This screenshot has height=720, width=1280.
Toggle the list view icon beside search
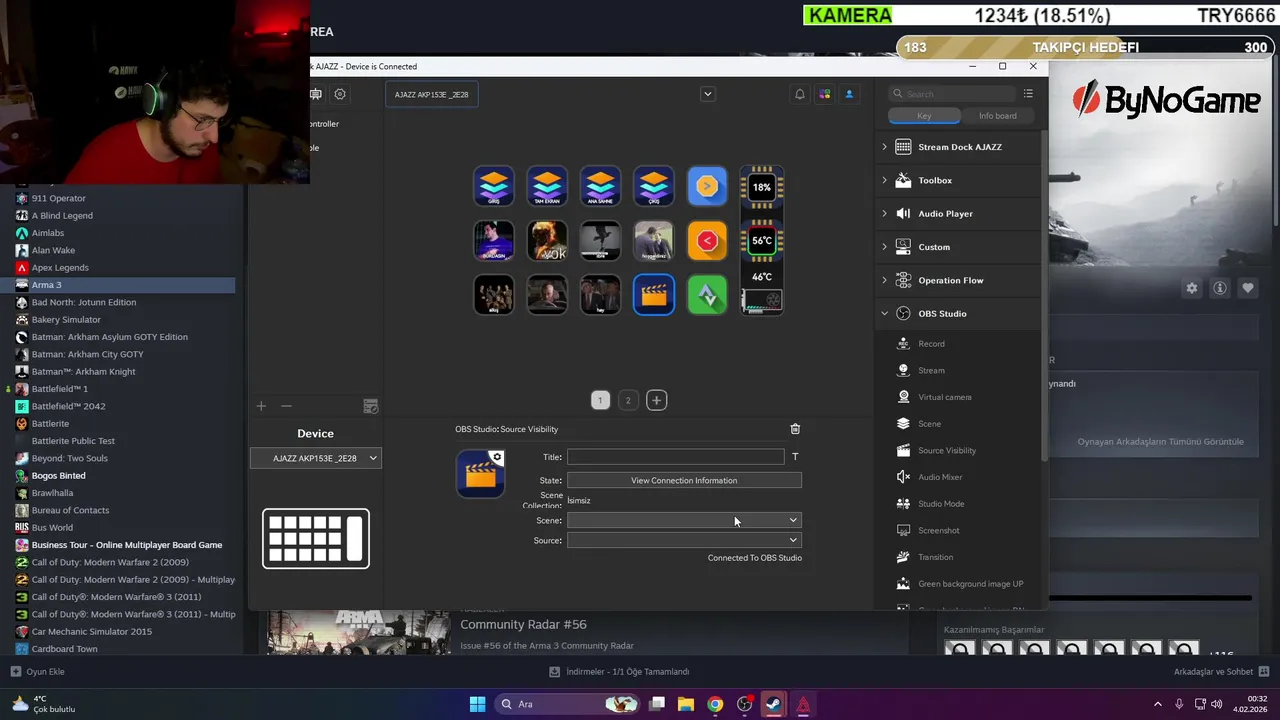[1028, 94]
